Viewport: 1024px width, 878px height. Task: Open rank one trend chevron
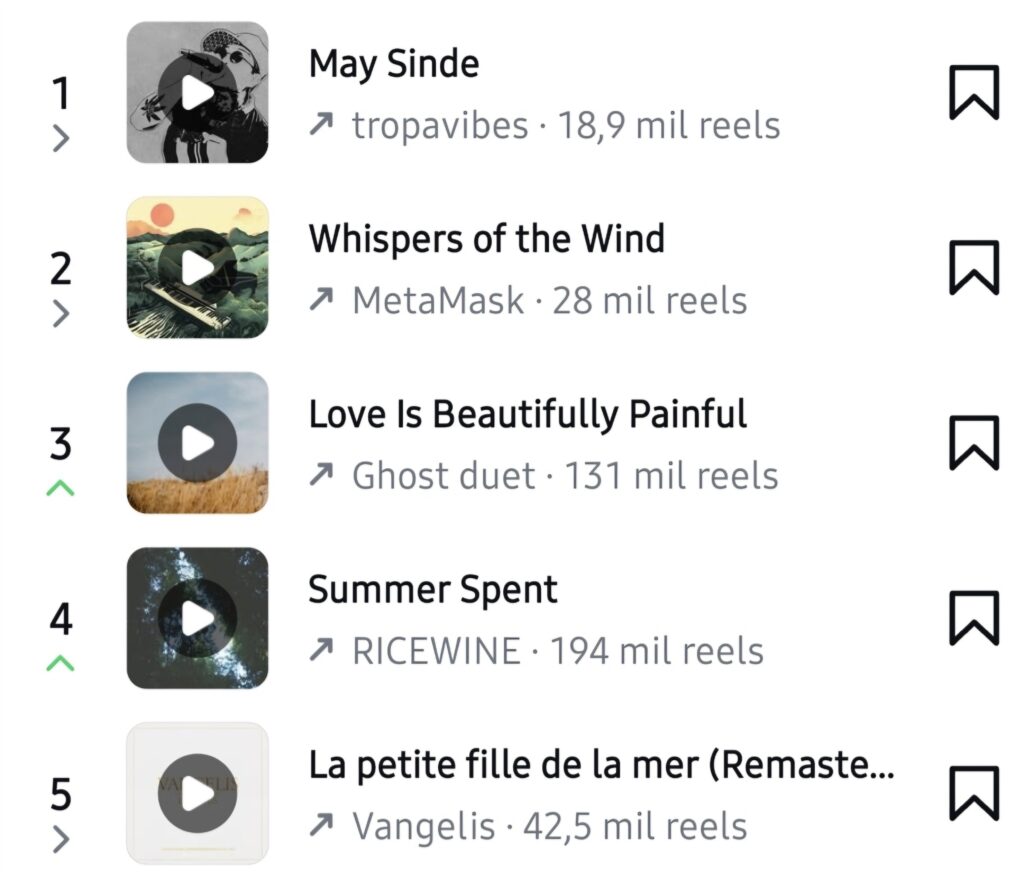click(61, 138)
